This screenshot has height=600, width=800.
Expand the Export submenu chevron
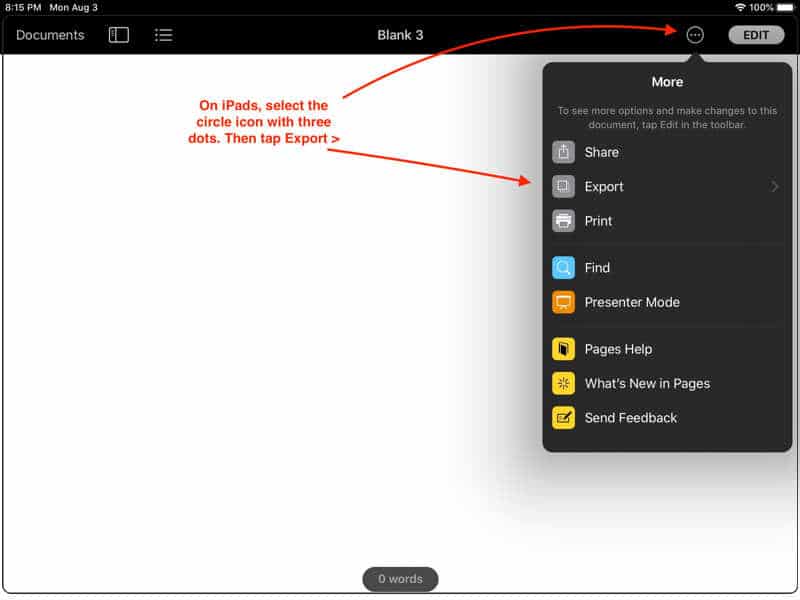point(774,186)
